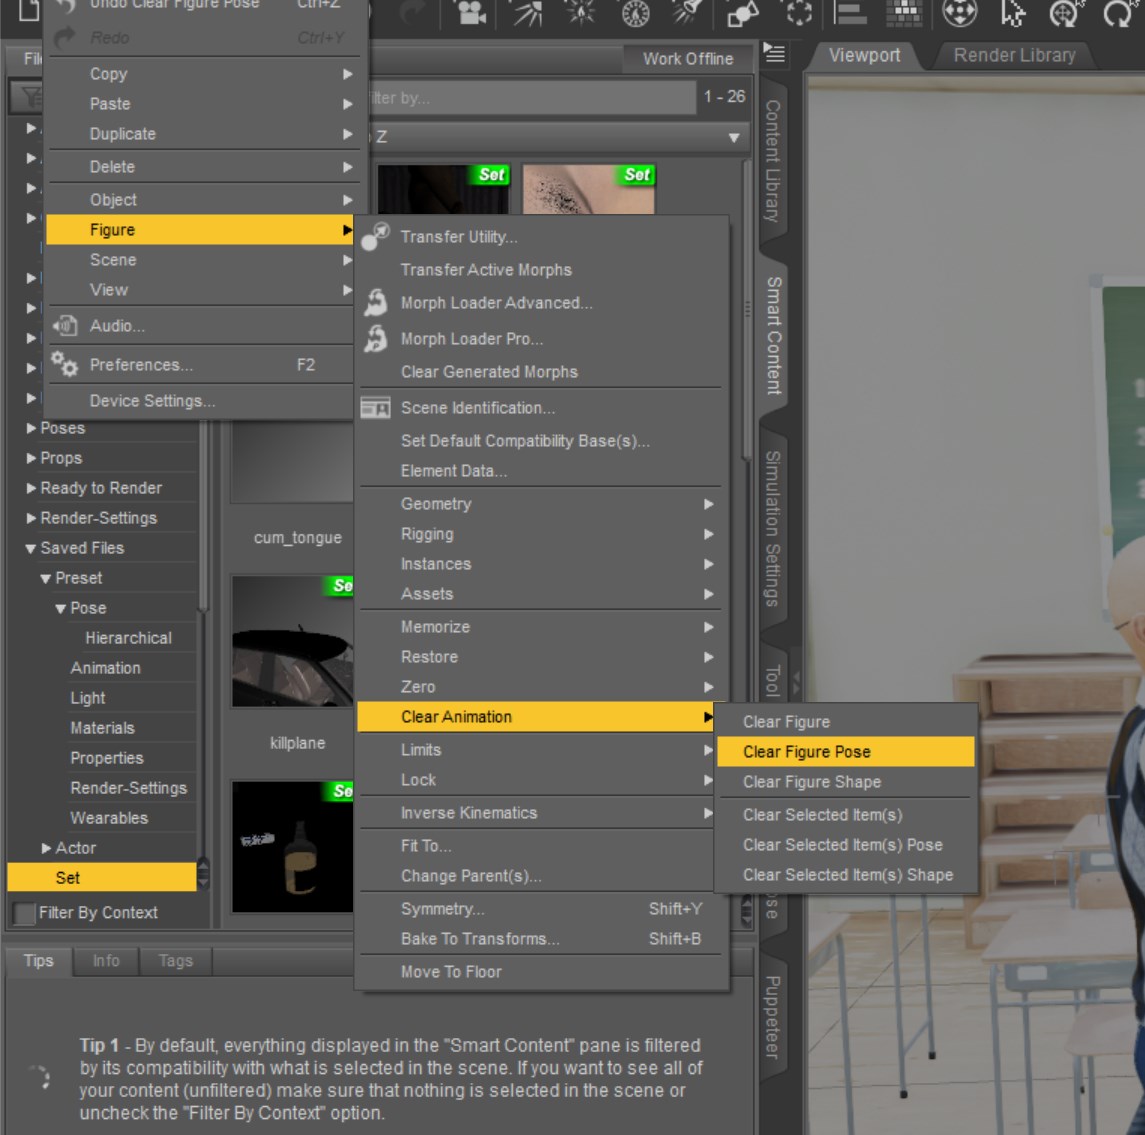Open the Puppeteer side tab

[773, 1017]
